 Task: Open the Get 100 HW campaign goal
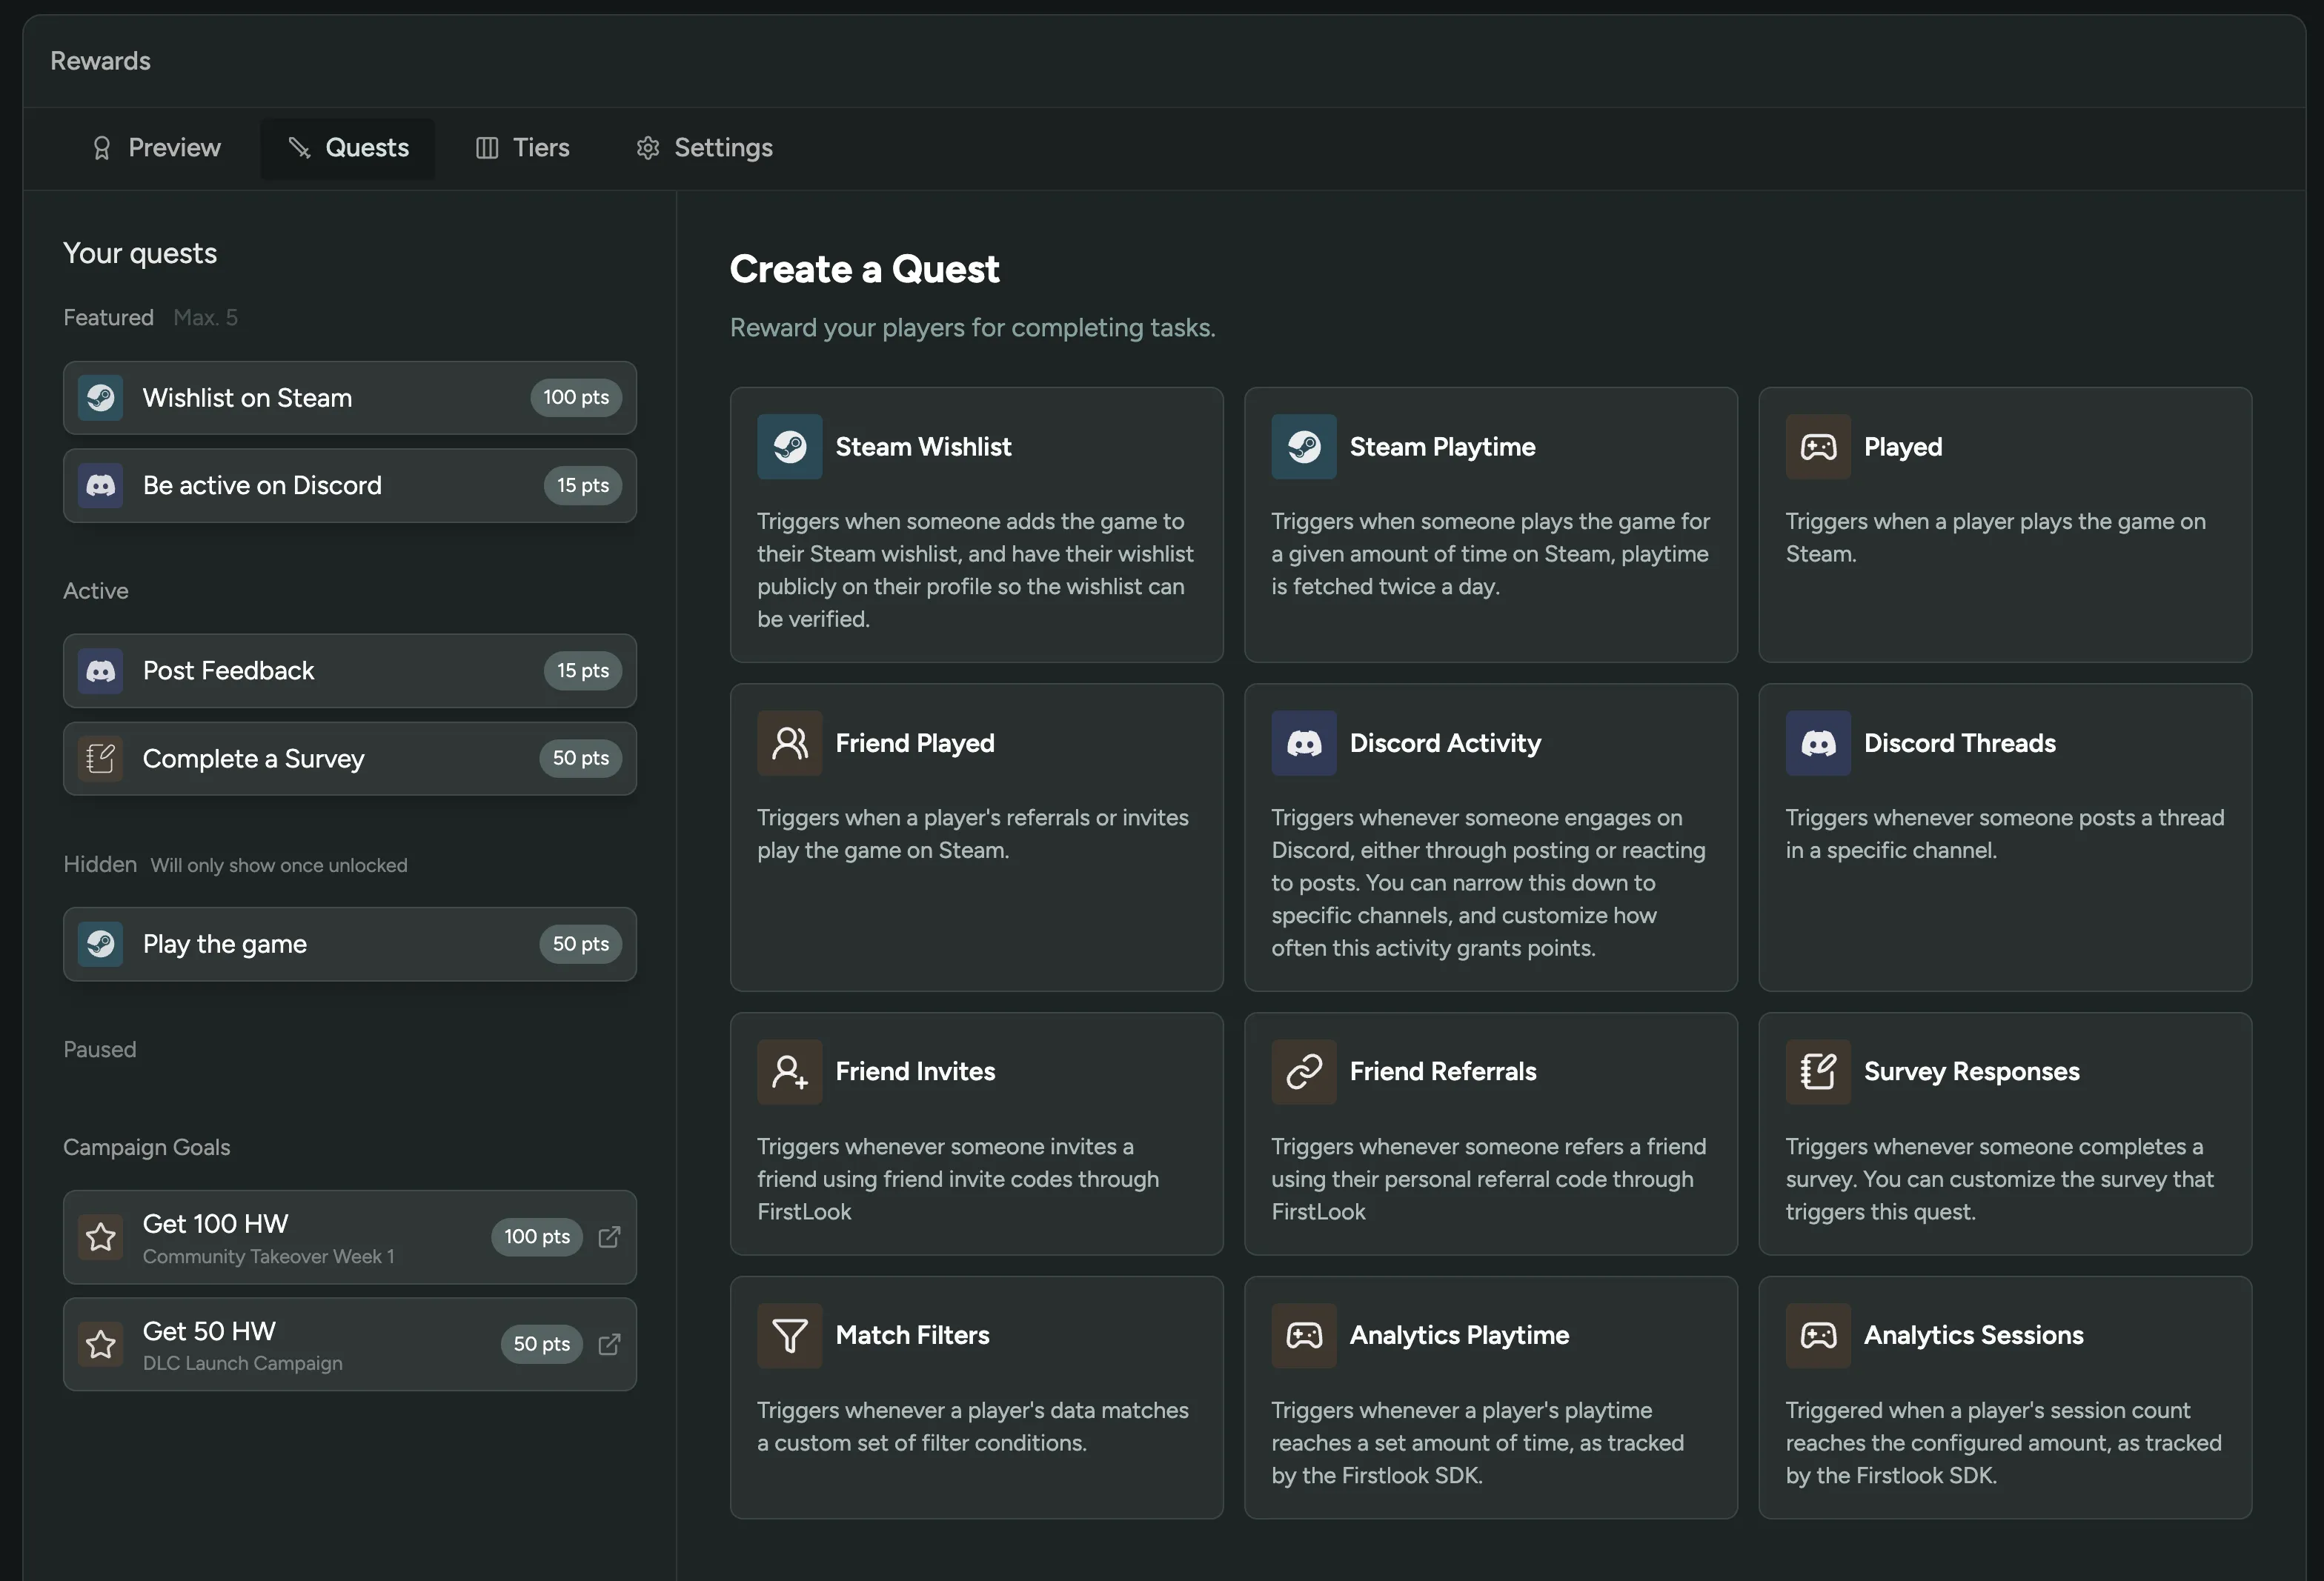coord(350,1237)
